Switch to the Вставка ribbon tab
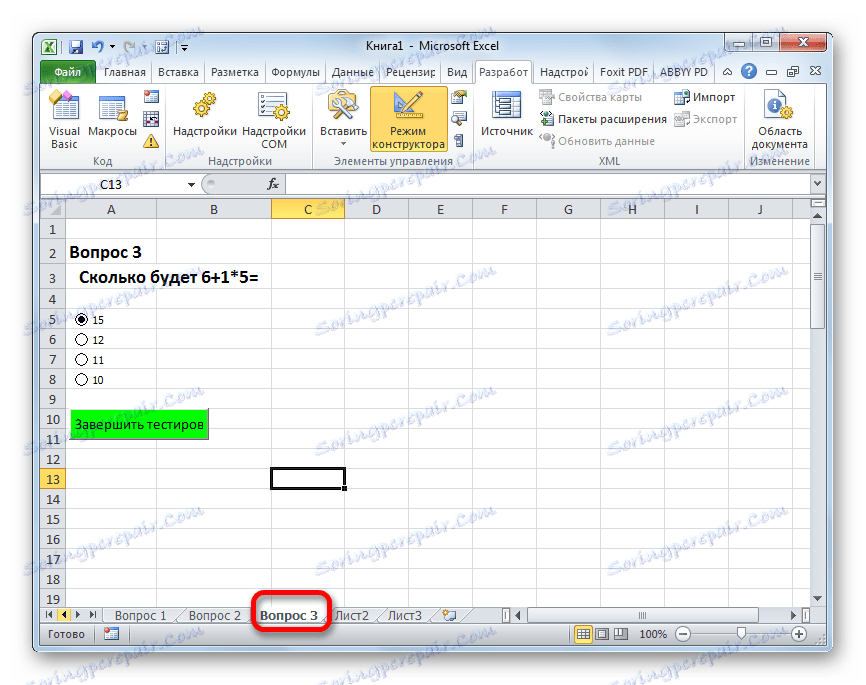 178,72
